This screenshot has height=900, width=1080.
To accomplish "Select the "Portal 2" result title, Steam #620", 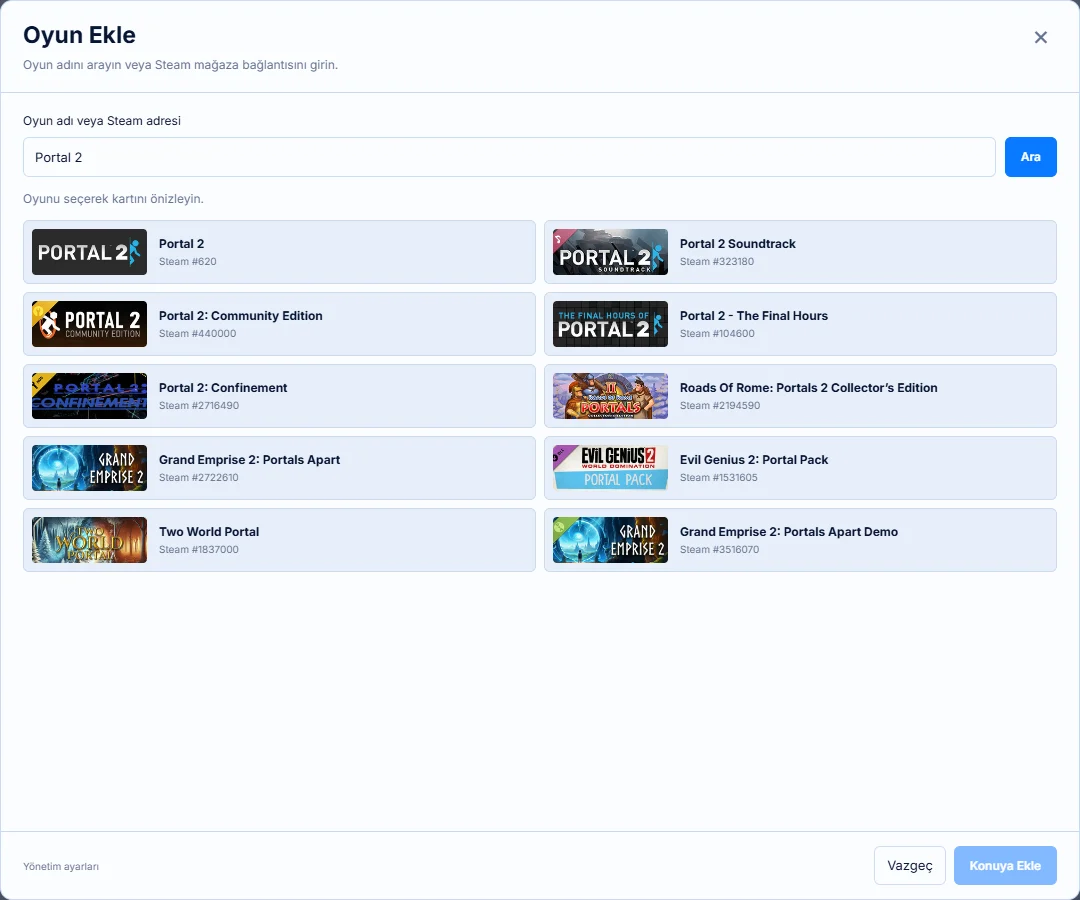I will tap(181, 244).
